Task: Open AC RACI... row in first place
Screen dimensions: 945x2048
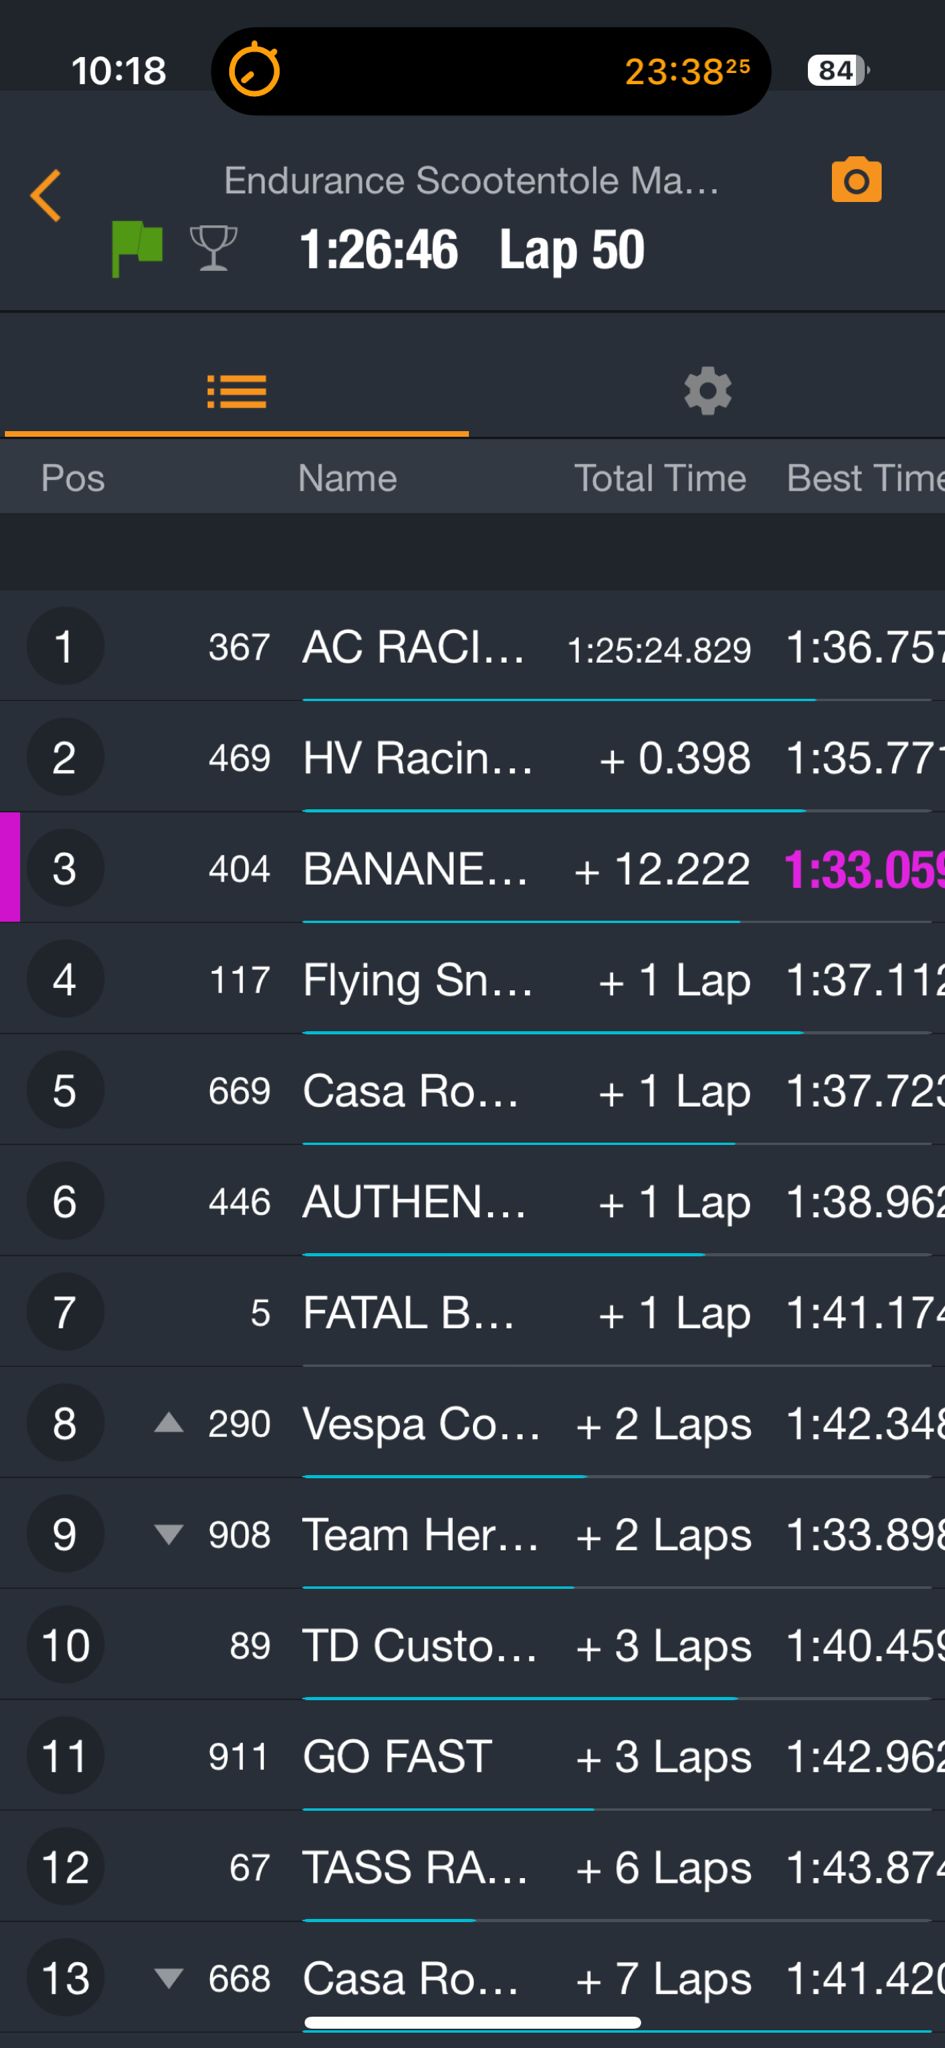Action: click(414, 647)
